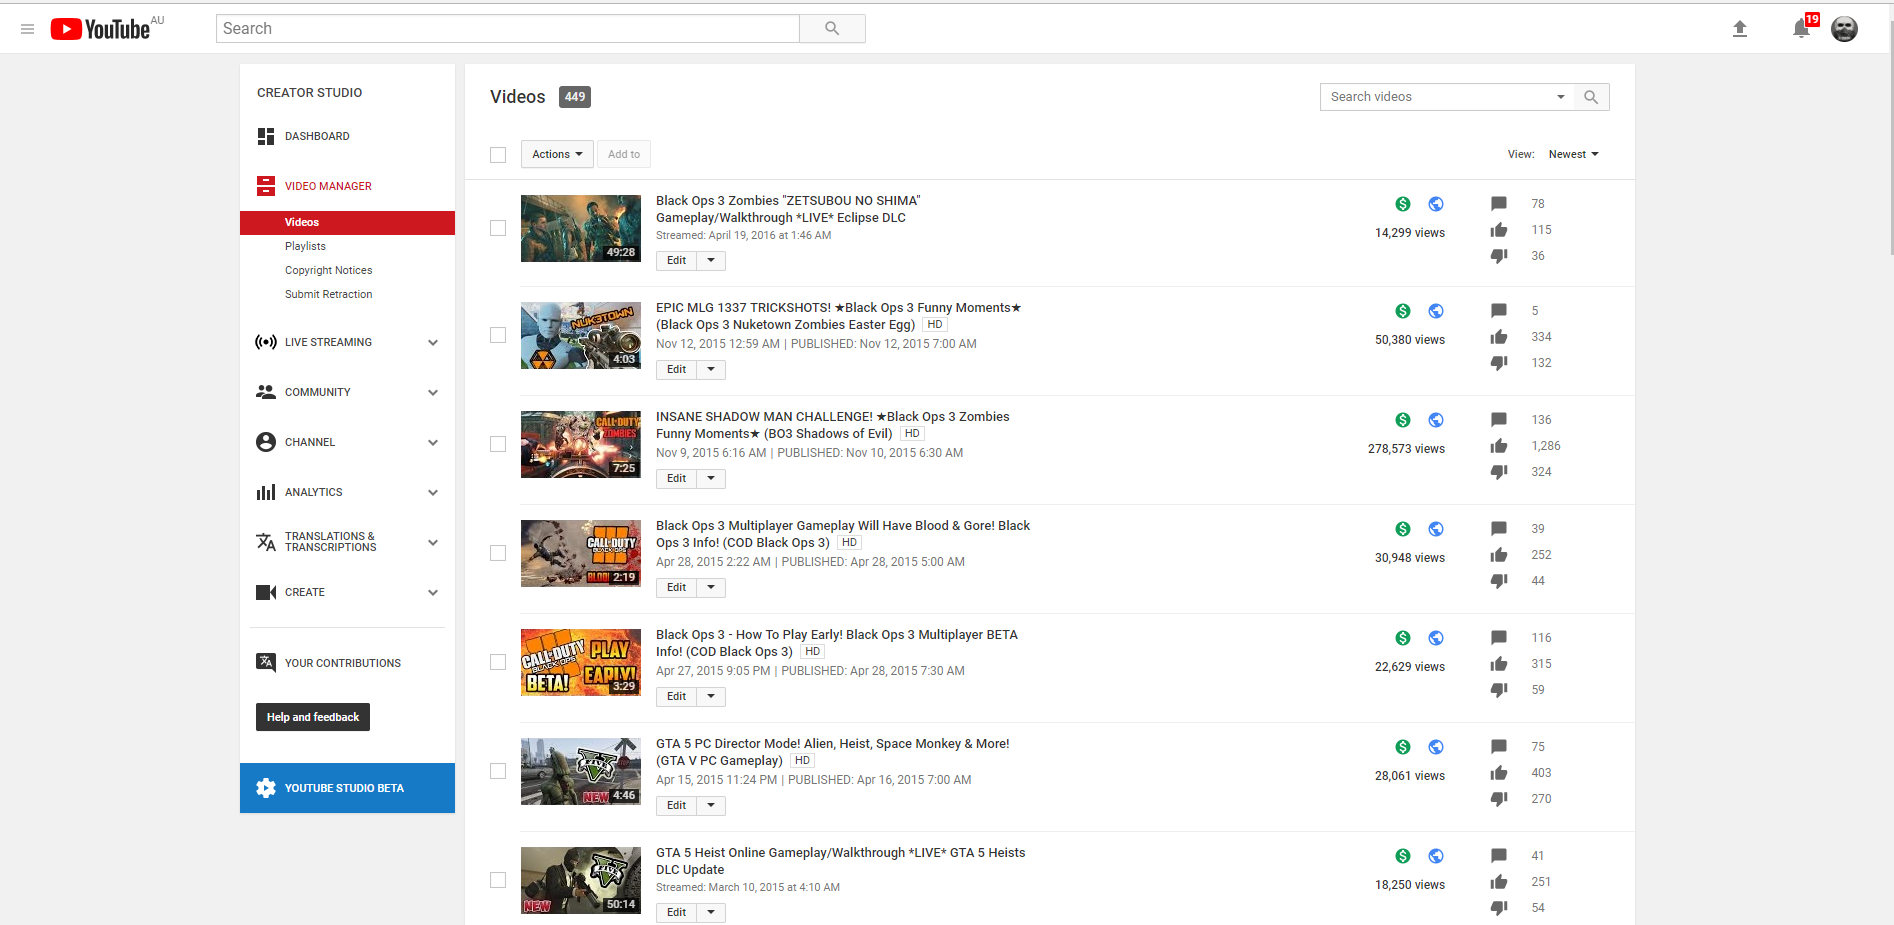1894x925 pixels.
Task: Open Playlists in Video Manager
Action: pos(305,246)
